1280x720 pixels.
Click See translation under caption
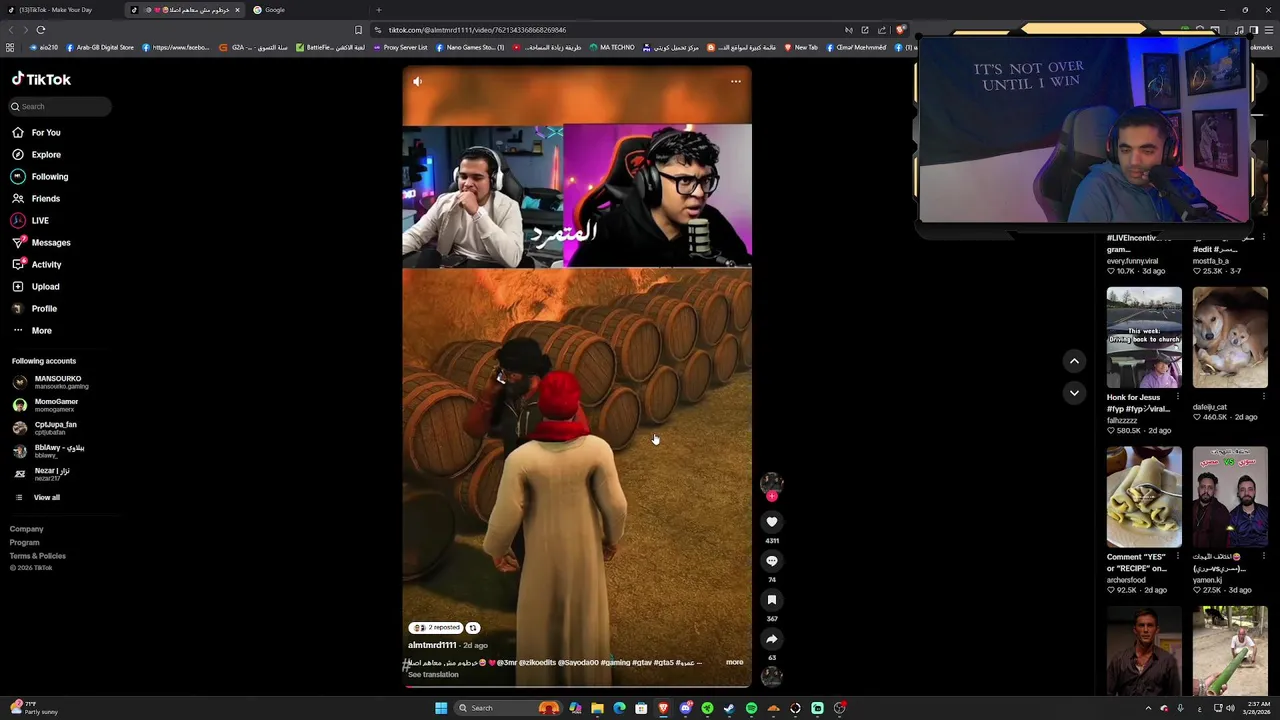click(x=433, y=674)
